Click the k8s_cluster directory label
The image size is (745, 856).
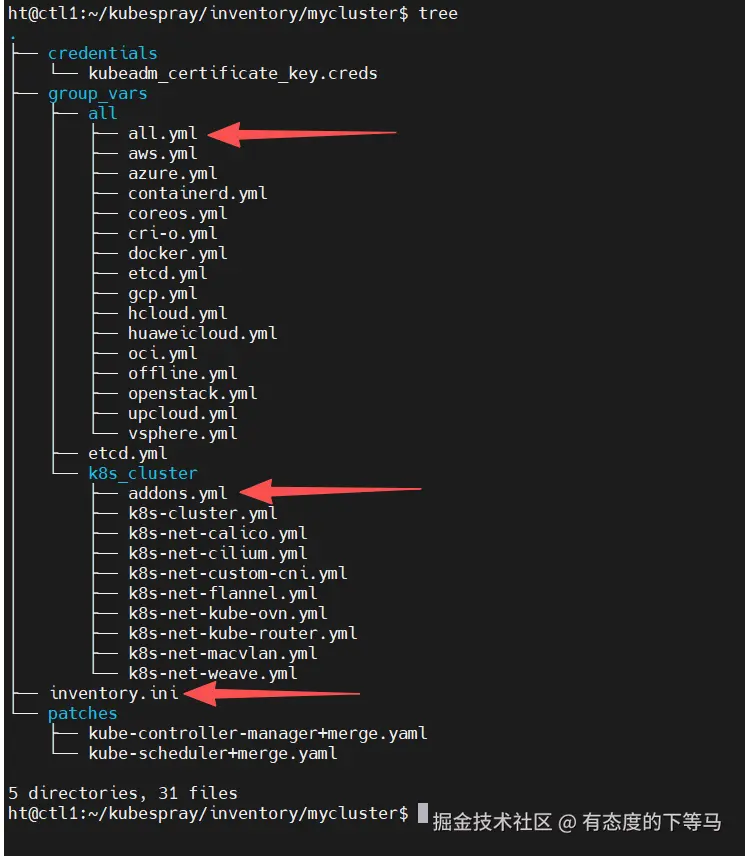point(142,473)
